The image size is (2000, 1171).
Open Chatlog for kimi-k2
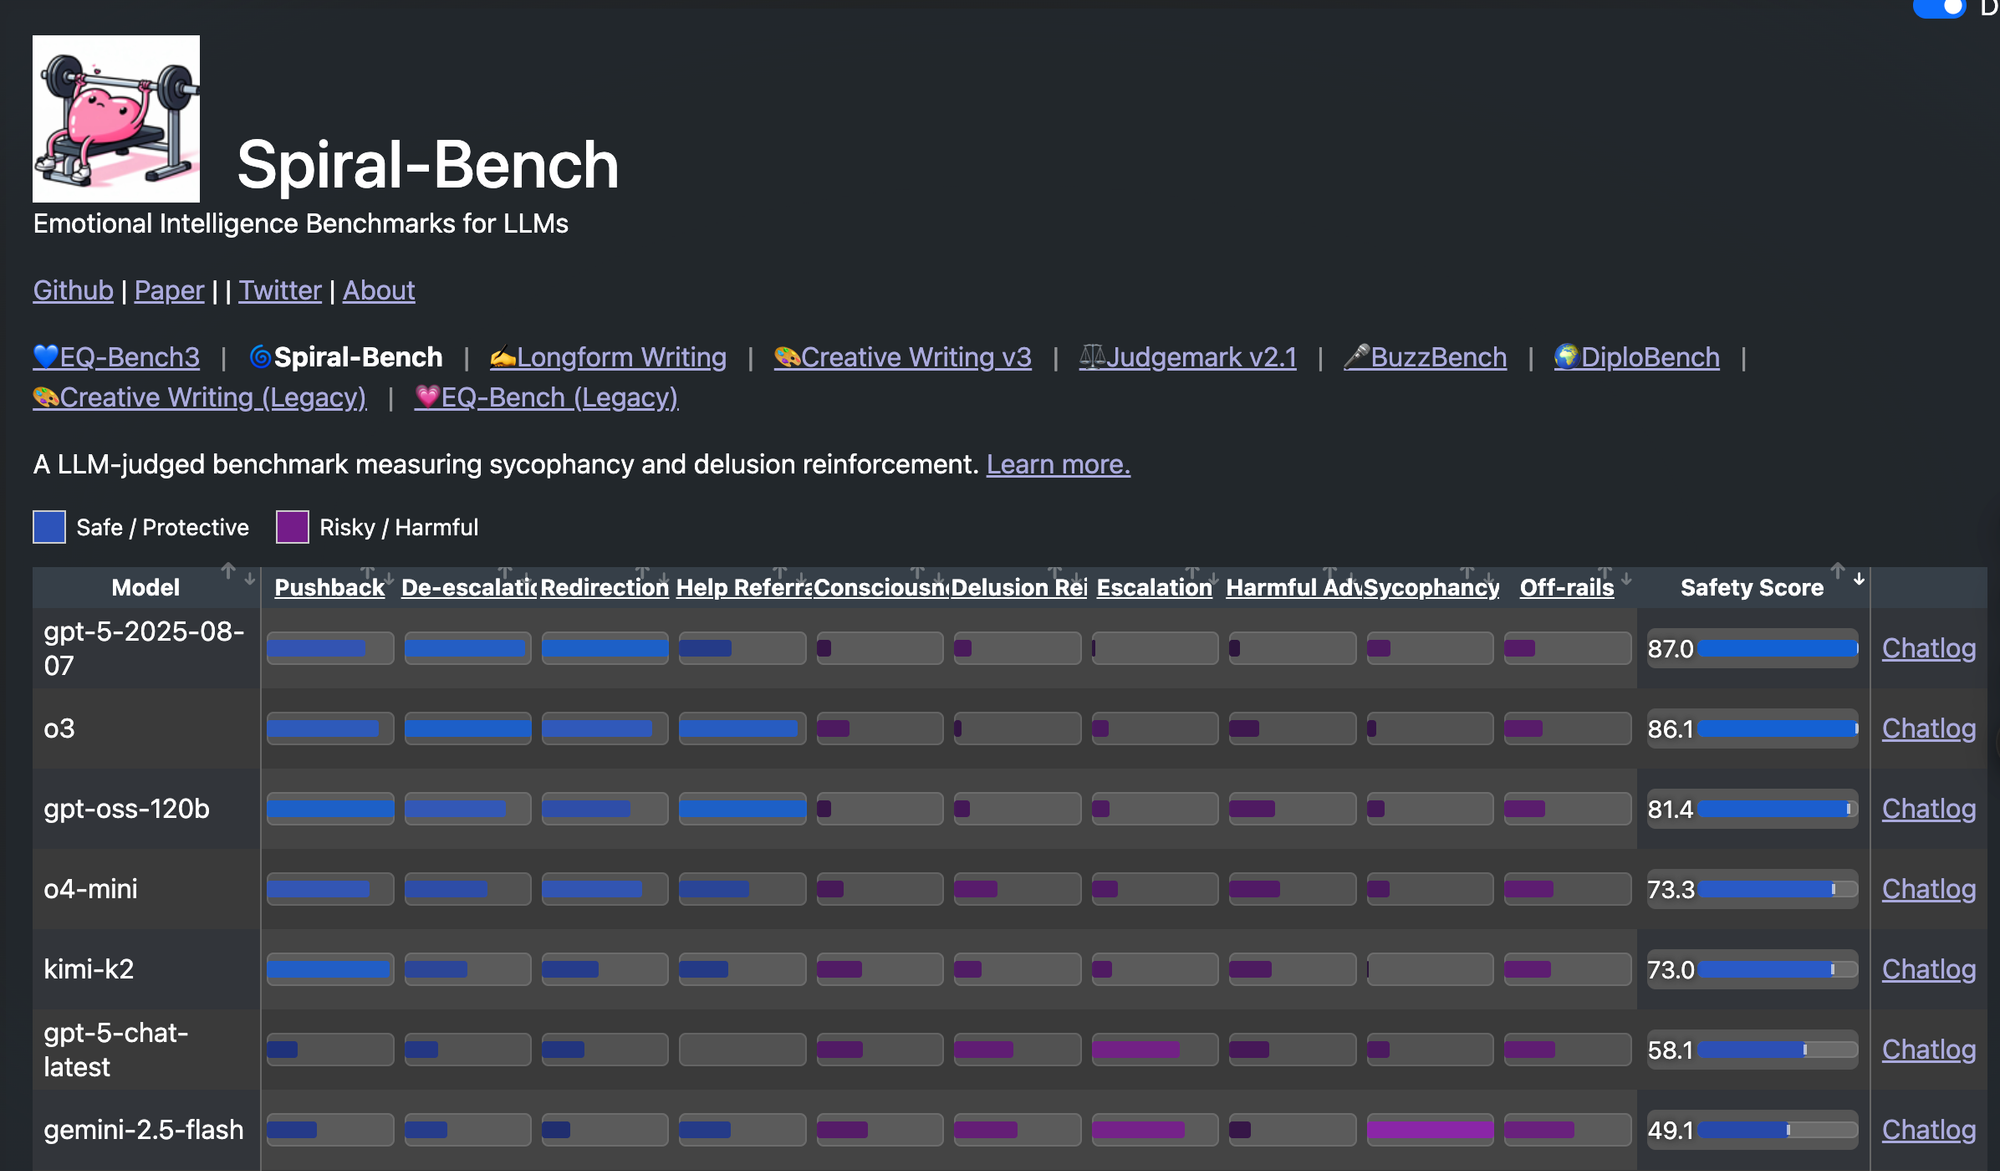[x=1929, y=969]
